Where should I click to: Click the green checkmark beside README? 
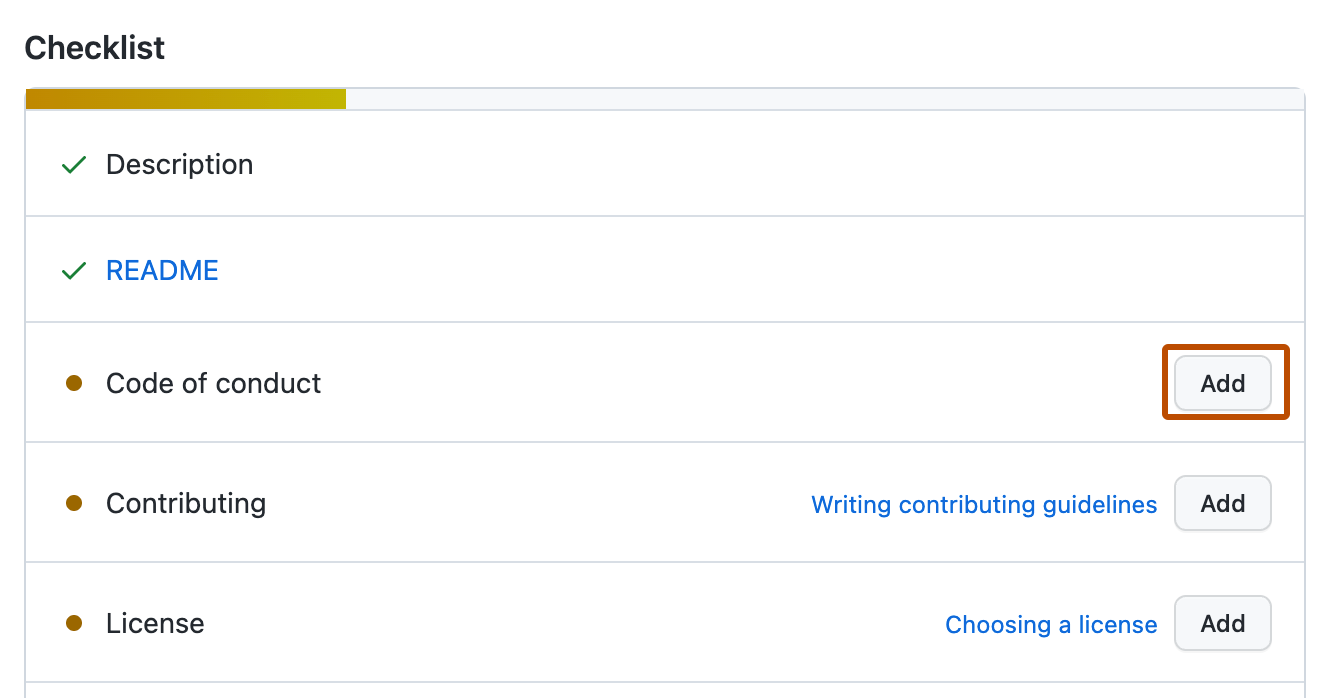point(73,270)
